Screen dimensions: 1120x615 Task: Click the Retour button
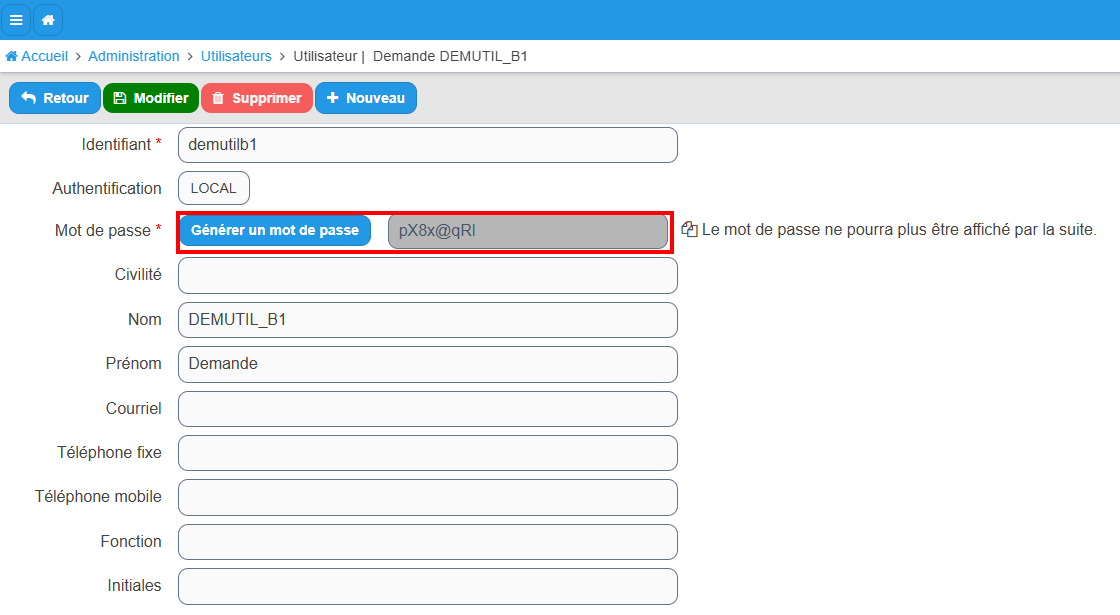(x=55, y=98)
